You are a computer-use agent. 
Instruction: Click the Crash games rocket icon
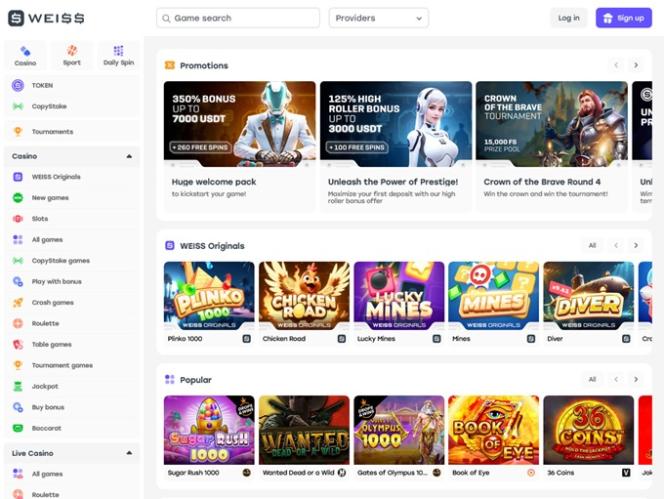[x=17, y=302]
